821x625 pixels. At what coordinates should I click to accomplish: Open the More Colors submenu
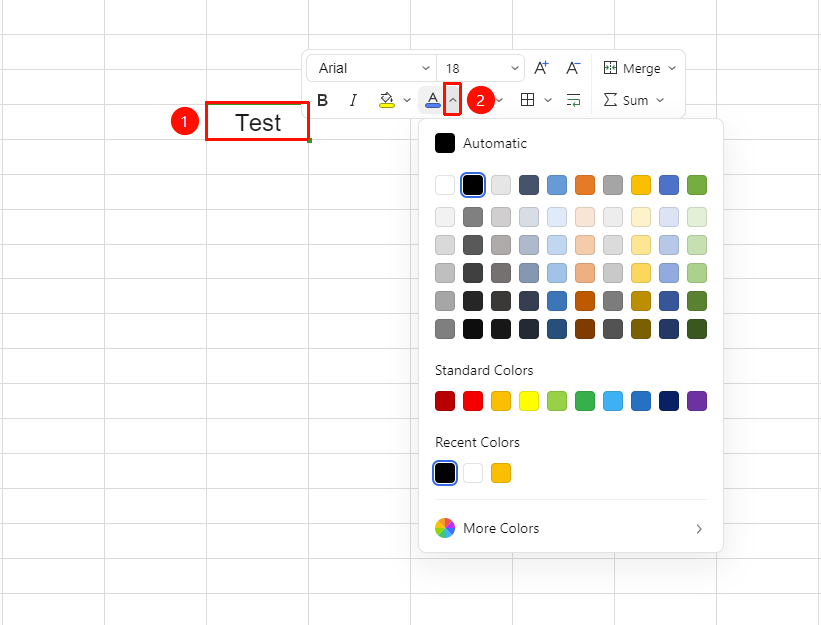tap(571, 528)
